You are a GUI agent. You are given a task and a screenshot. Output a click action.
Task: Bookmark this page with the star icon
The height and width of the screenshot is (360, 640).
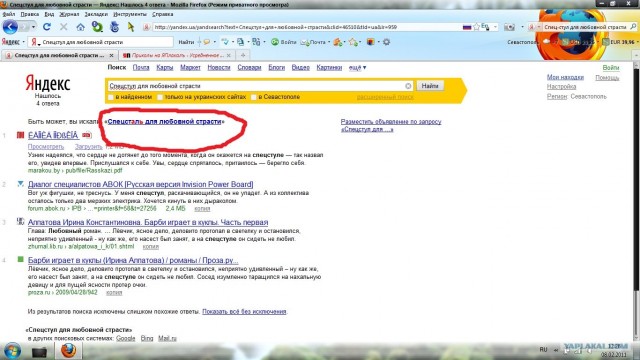pos(476,27)
